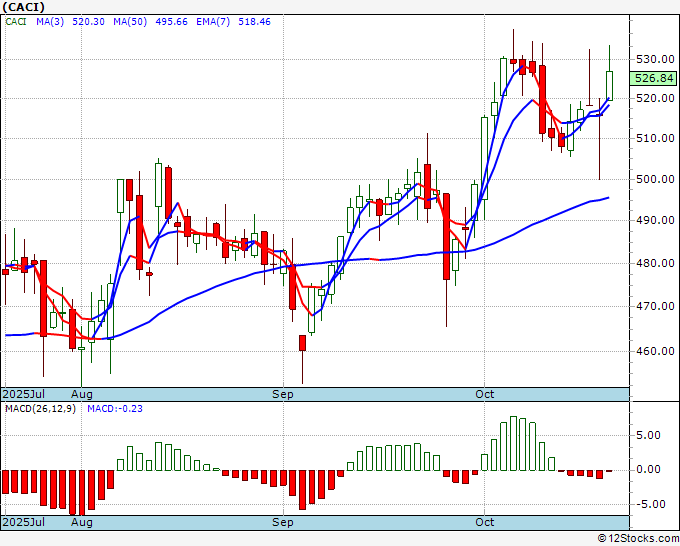The width and height of the screenshot is (680, 546).
Task: Select the EMA(7) legend label
Action: (213, 22)
